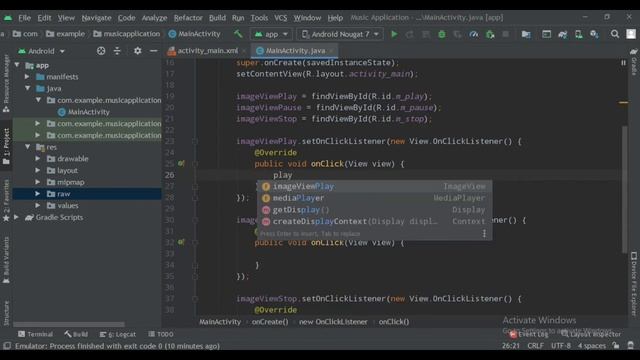The image size is (640, 360).
Task: Click the collapse all icon in Project panel
Action: coord(117,51)
